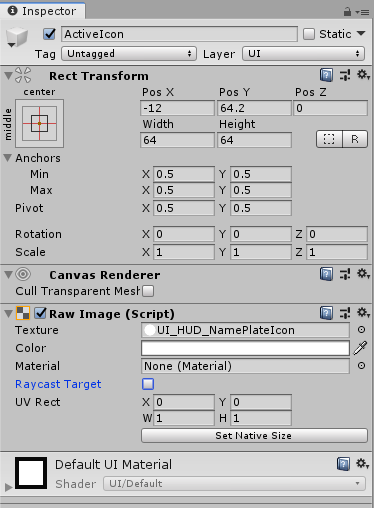Screen dimensions: 374x508
Task: Click the Material field None (Material)
Action: click(x=245, y=366)
